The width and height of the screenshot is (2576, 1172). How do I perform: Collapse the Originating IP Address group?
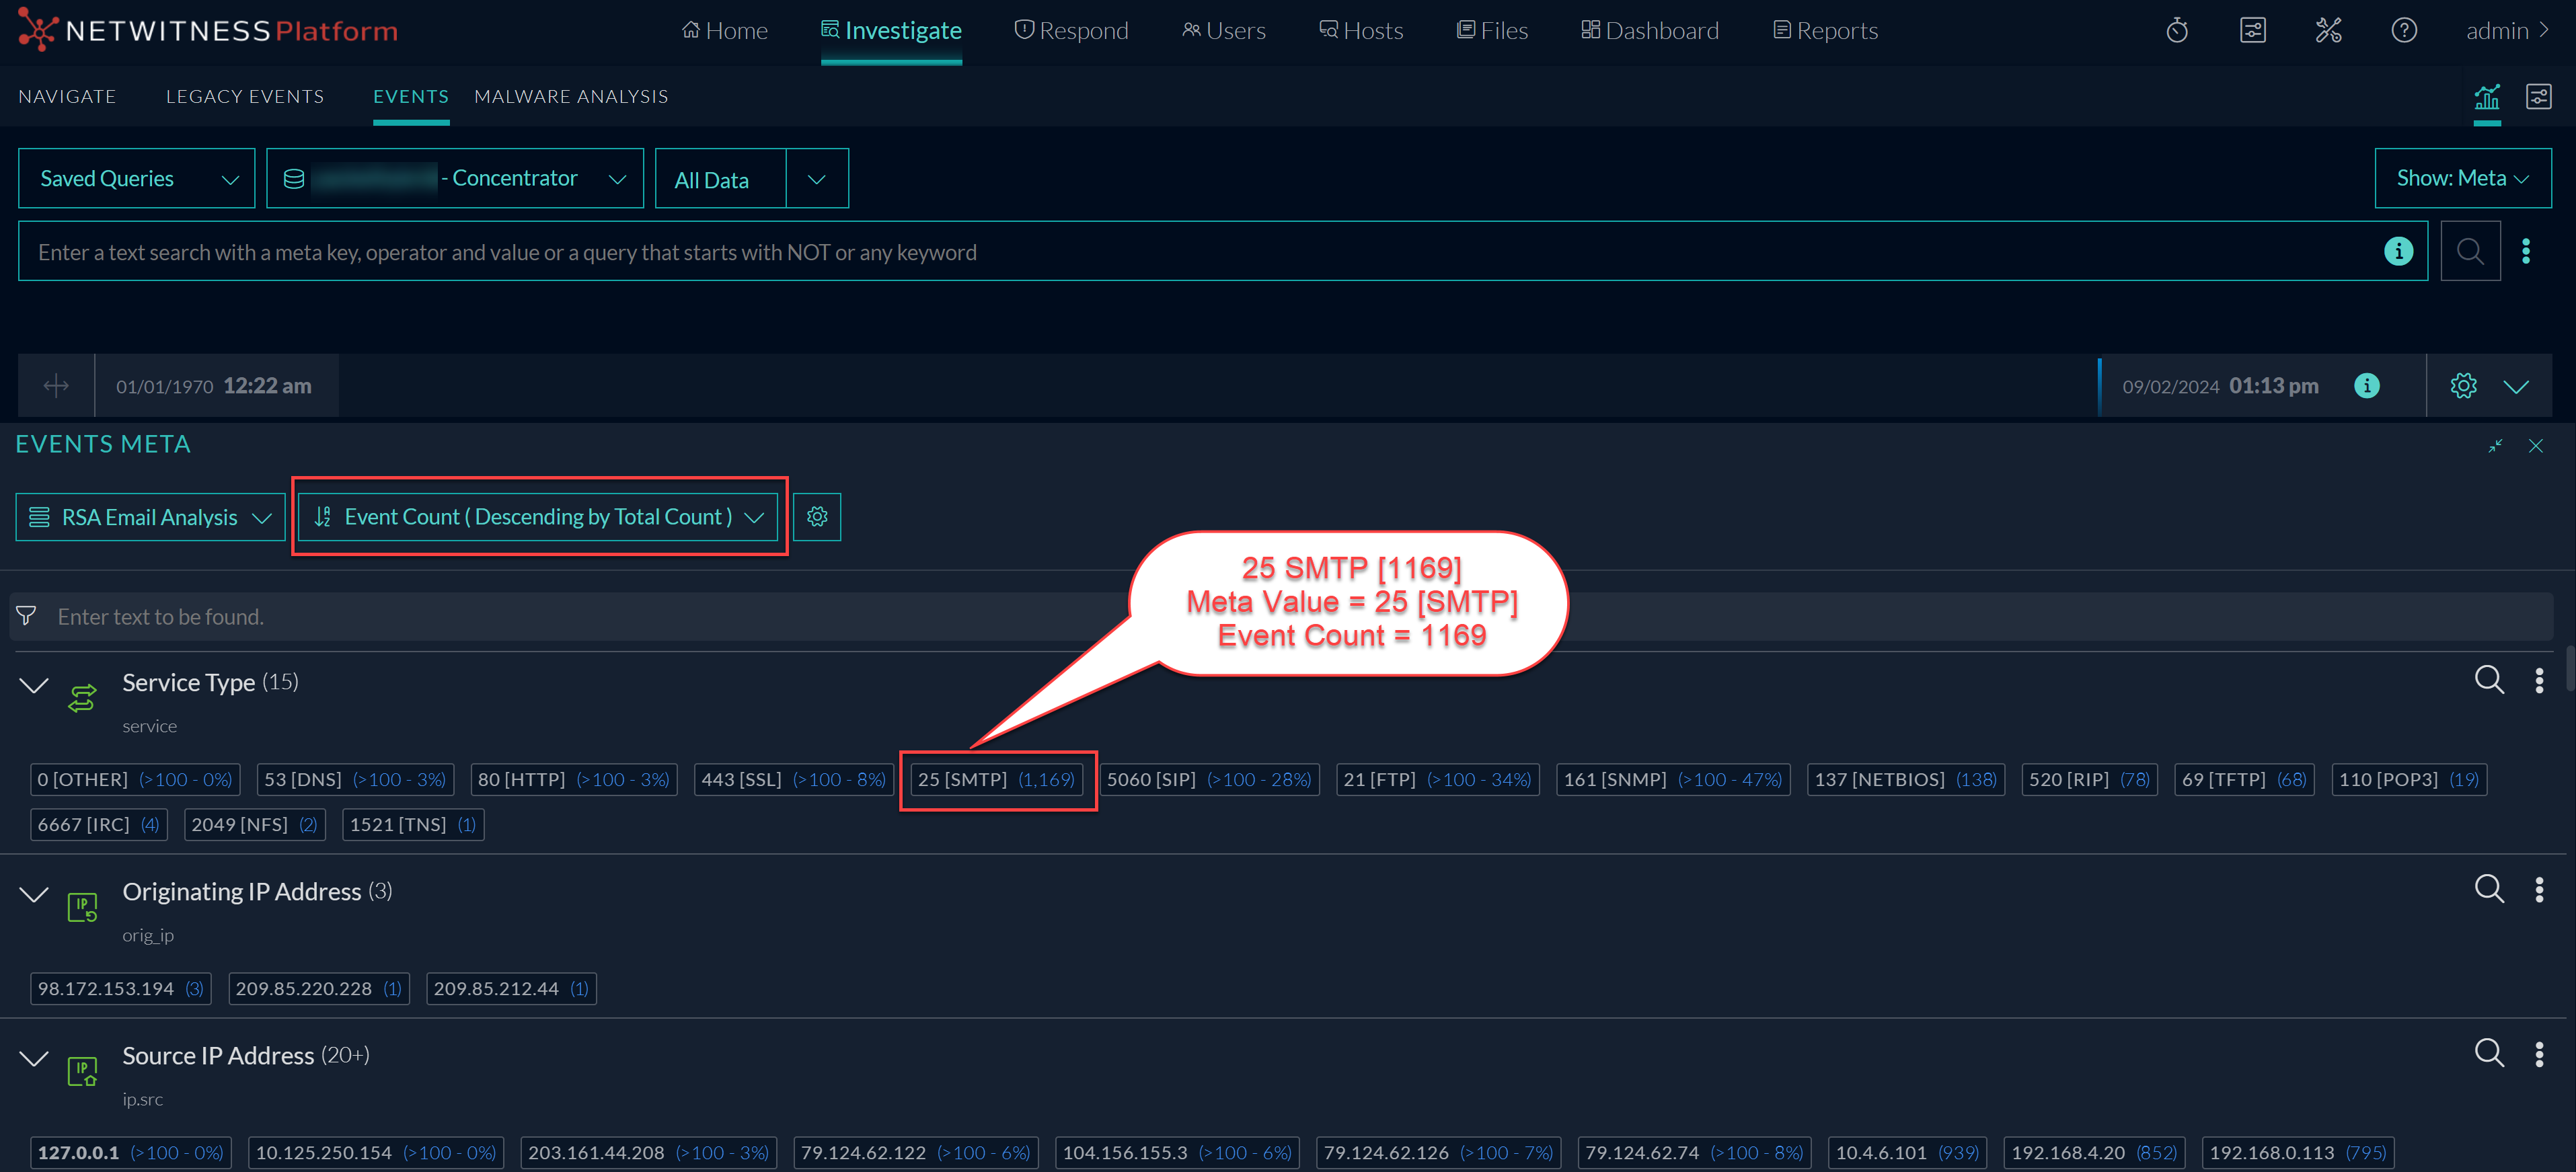(34, 894)
